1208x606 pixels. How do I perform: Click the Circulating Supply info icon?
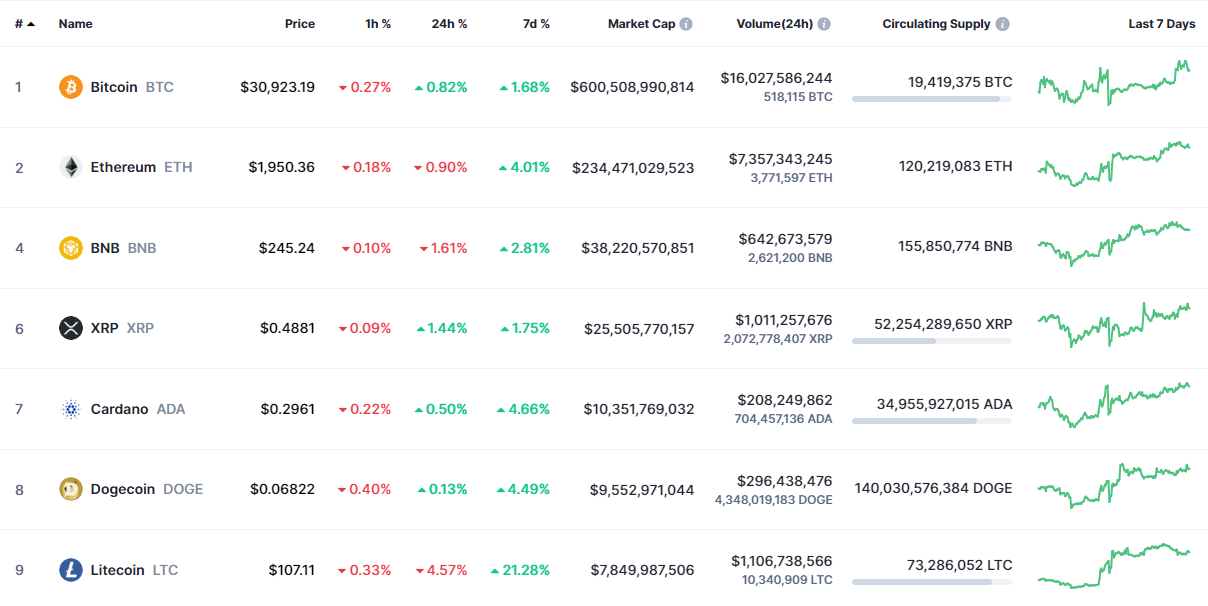pyautogui.click(x=1002, y=24)
